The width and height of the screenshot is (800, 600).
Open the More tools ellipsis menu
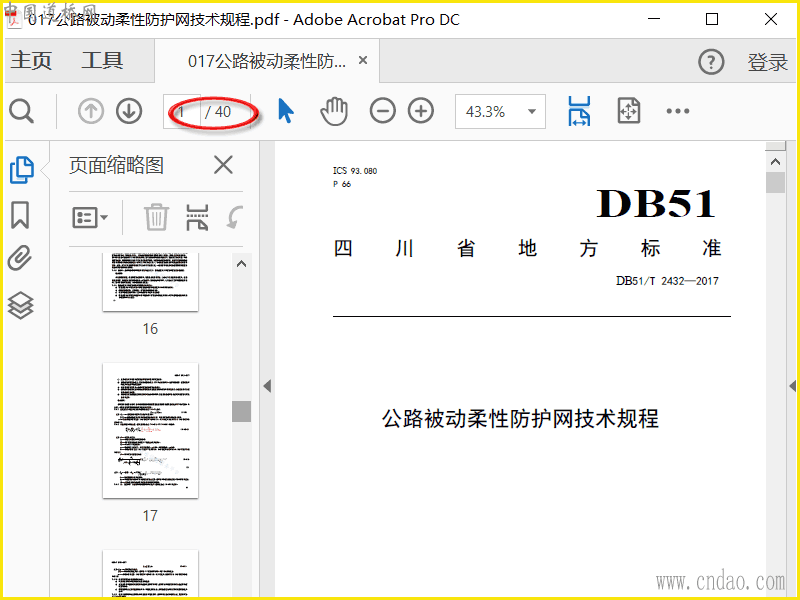678,111
